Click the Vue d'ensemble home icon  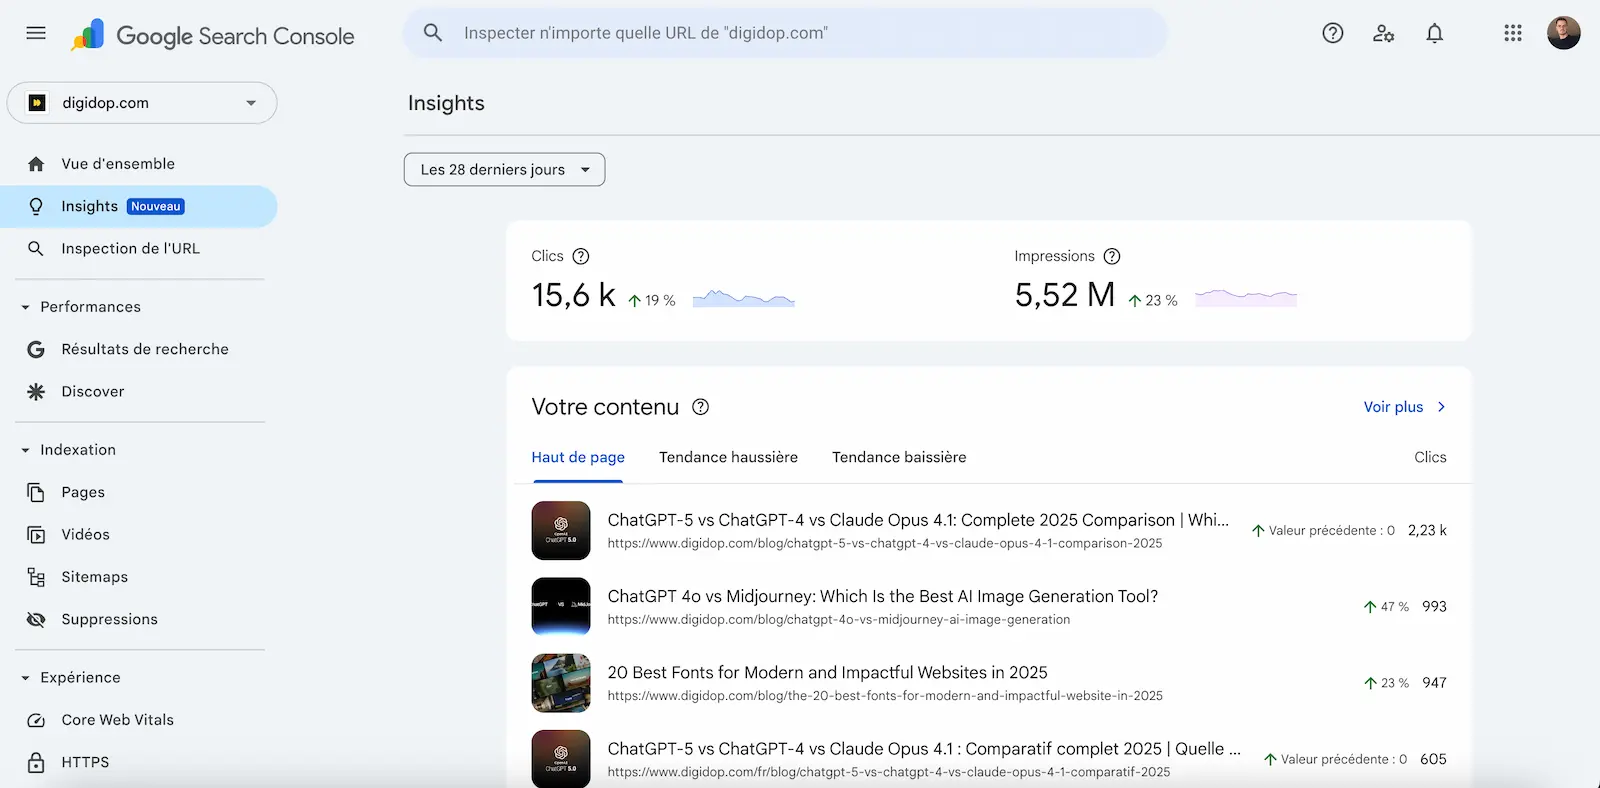36,164
